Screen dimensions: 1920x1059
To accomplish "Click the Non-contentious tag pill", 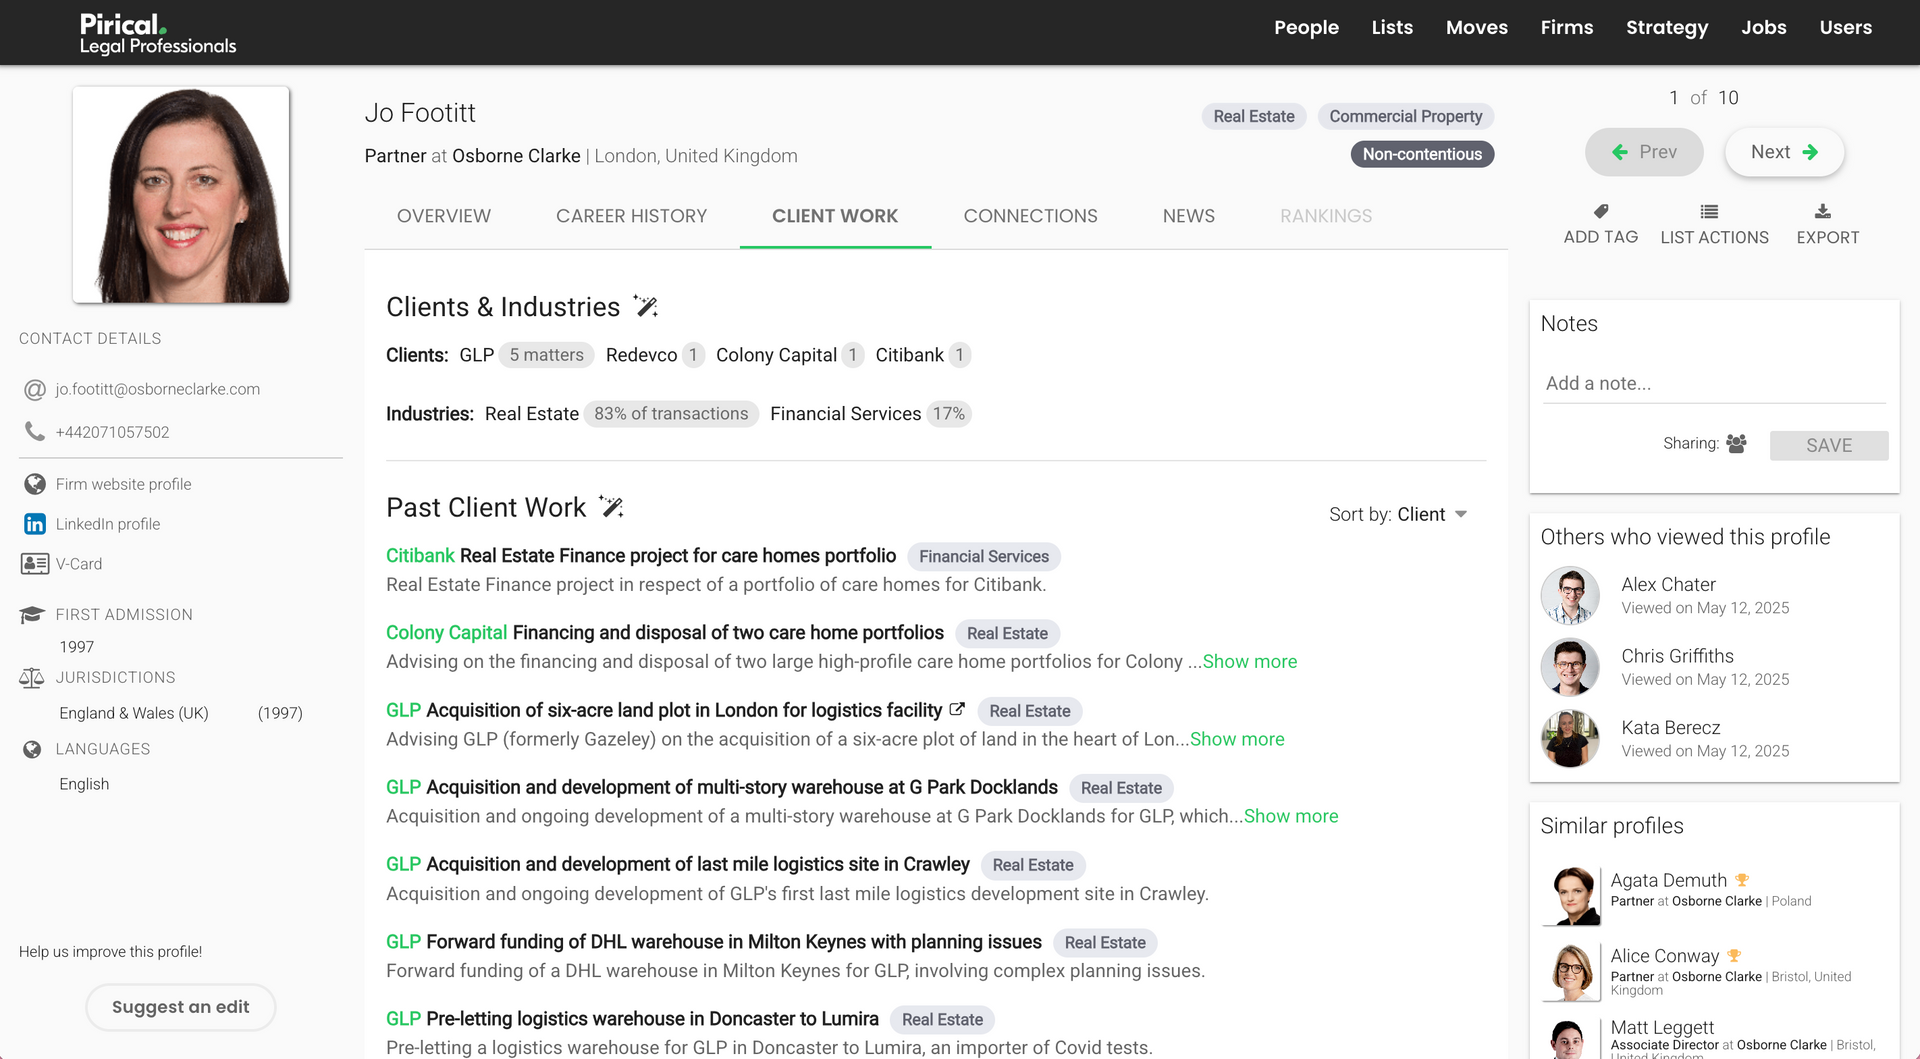I will (1422, 154).
